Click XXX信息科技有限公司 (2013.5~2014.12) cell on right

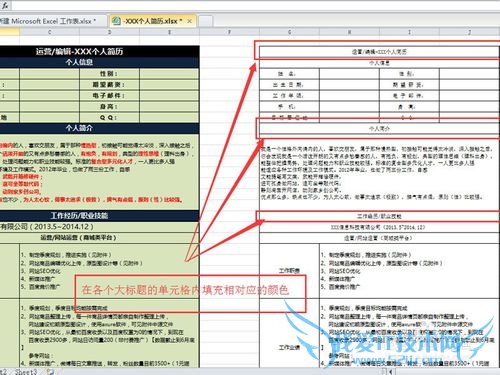pyautogui.click(x=379, y=227)
